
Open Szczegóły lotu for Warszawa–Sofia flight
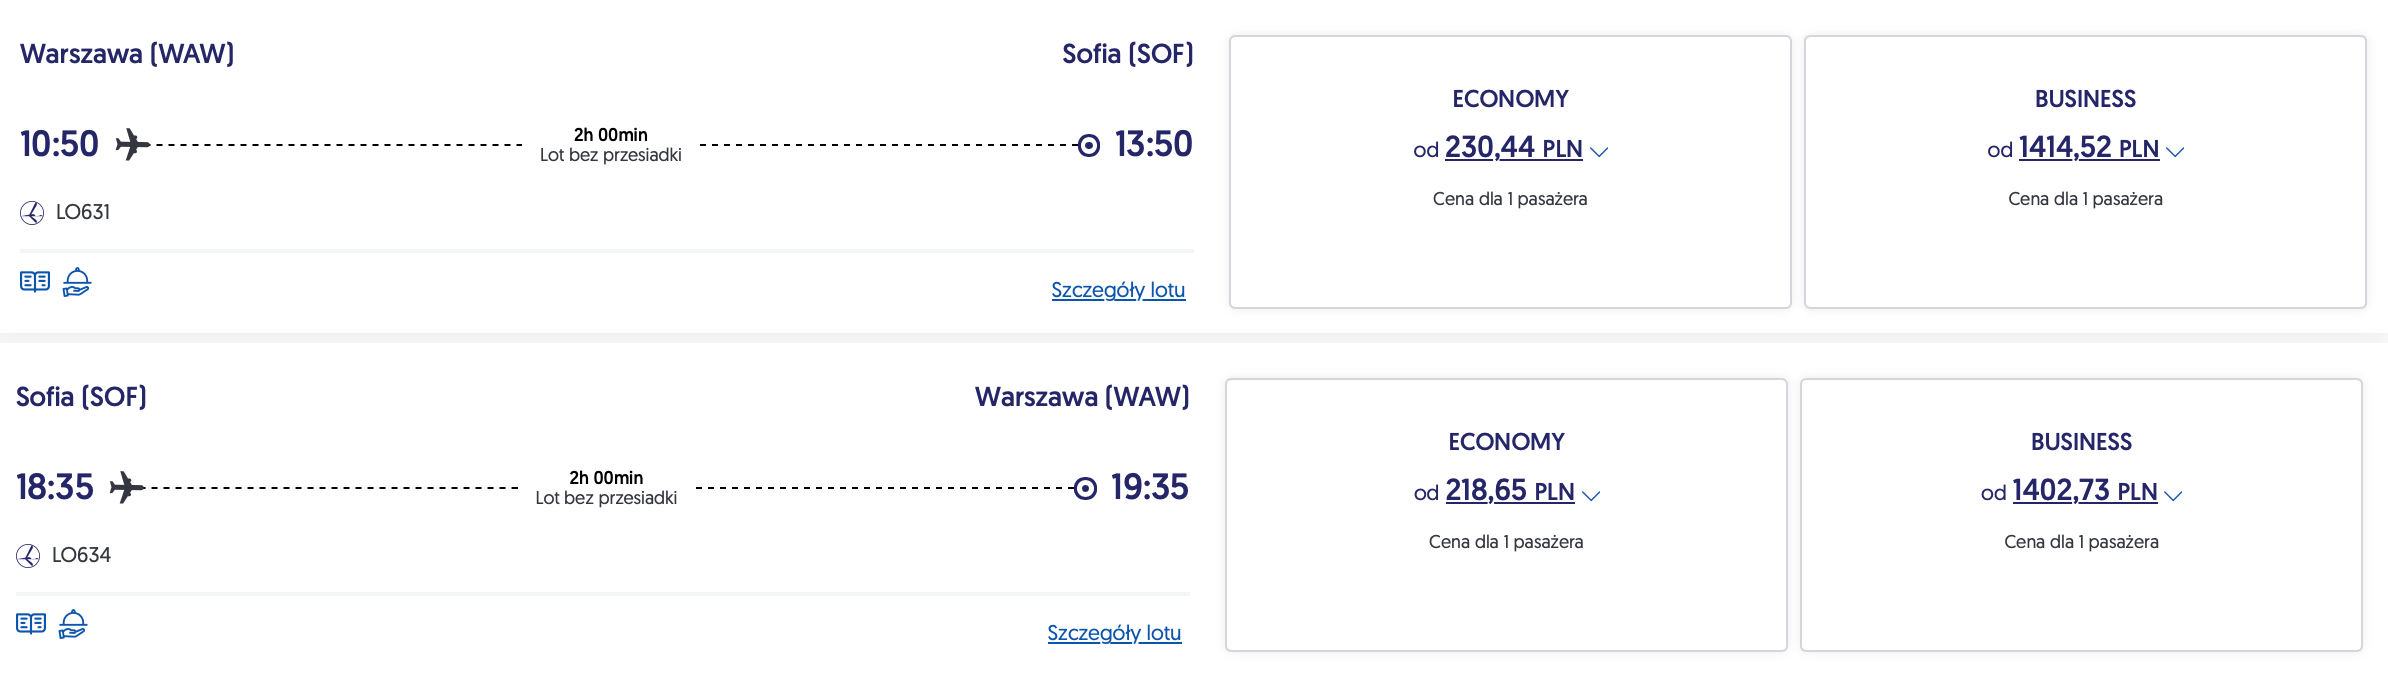(x=1118, y=290)
